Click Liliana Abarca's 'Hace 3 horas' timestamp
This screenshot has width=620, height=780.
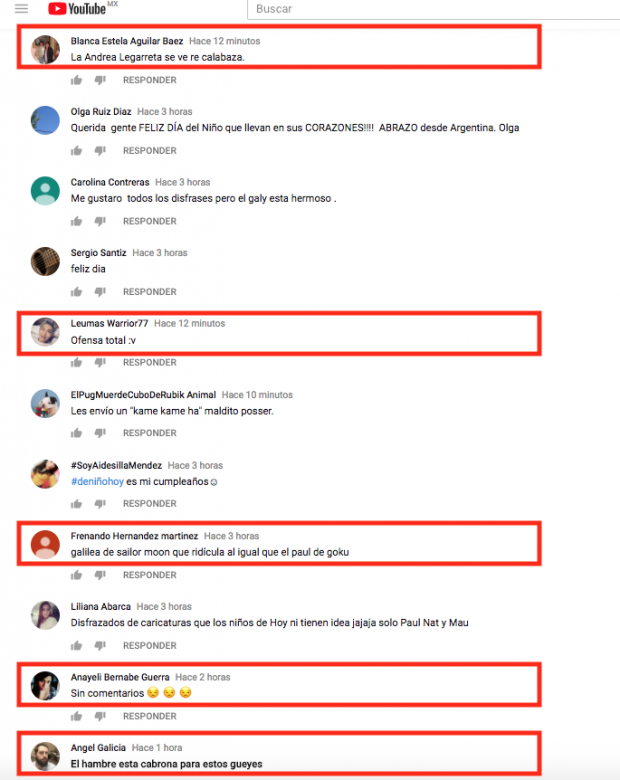[164, 606]
